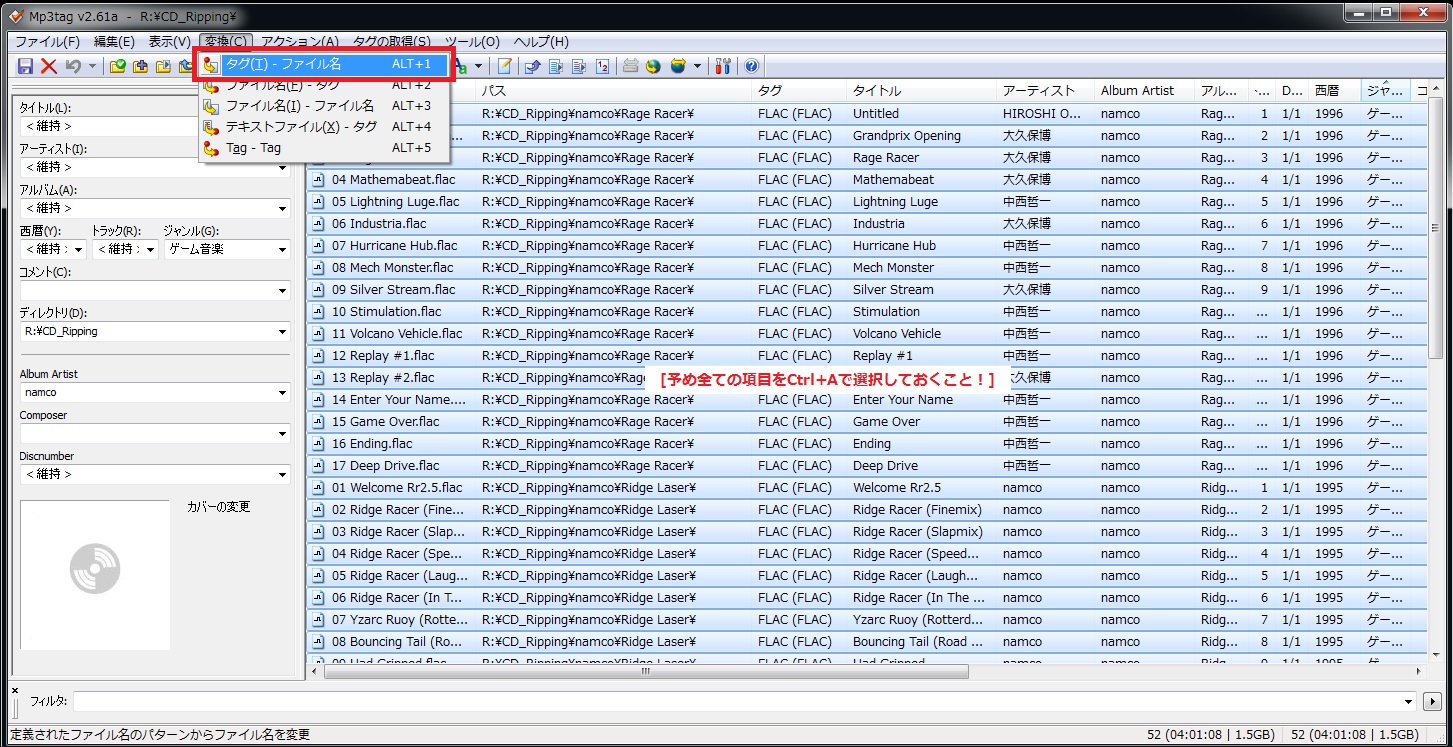Click the Deep Drive title cell

pyautogui.click(x=922, y=466)
